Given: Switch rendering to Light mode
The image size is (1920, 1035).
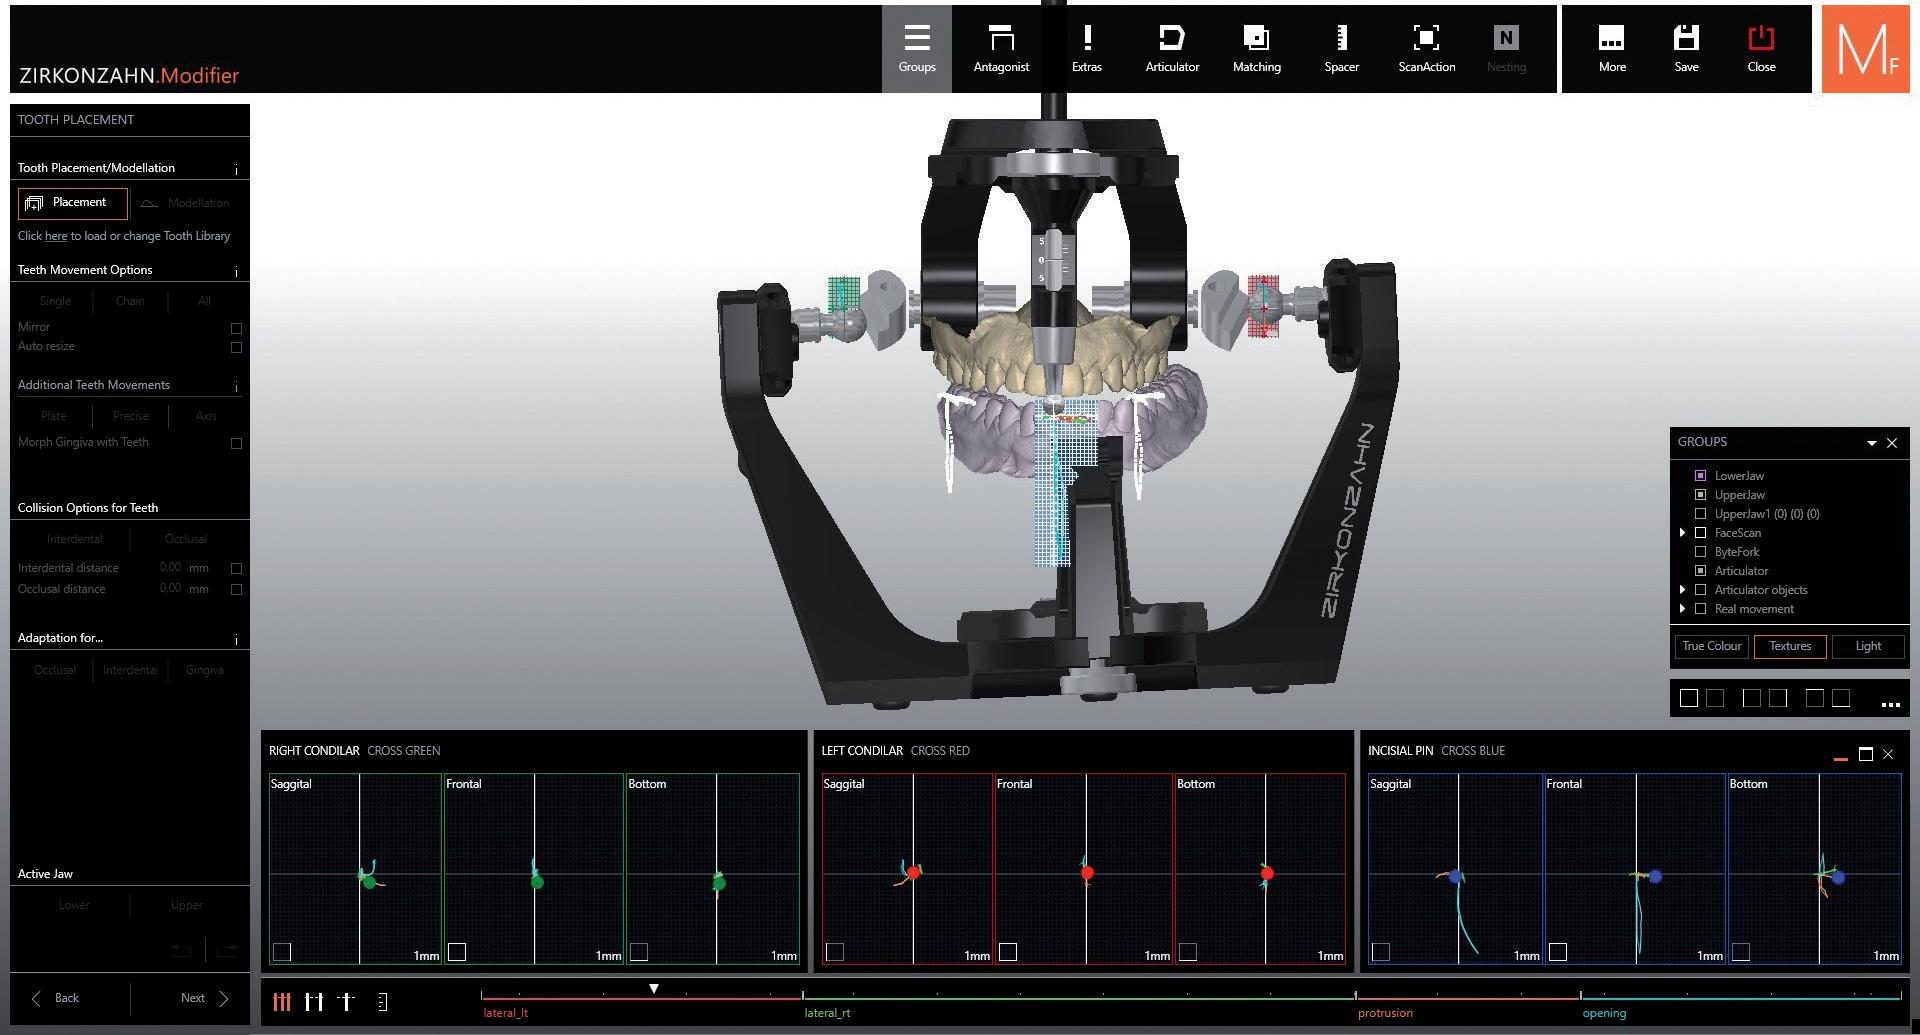Looking at the screenshot, I should (1868, 646).
